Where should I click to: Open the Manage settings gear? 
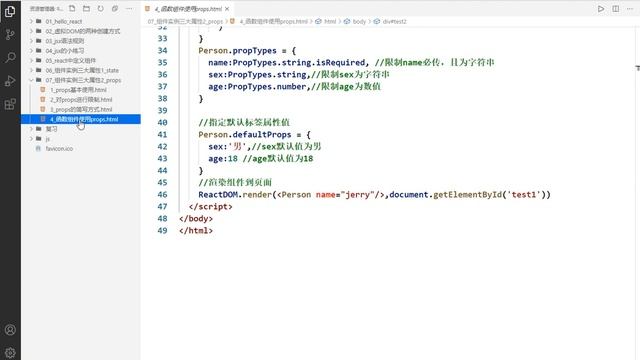pos(10,352)
